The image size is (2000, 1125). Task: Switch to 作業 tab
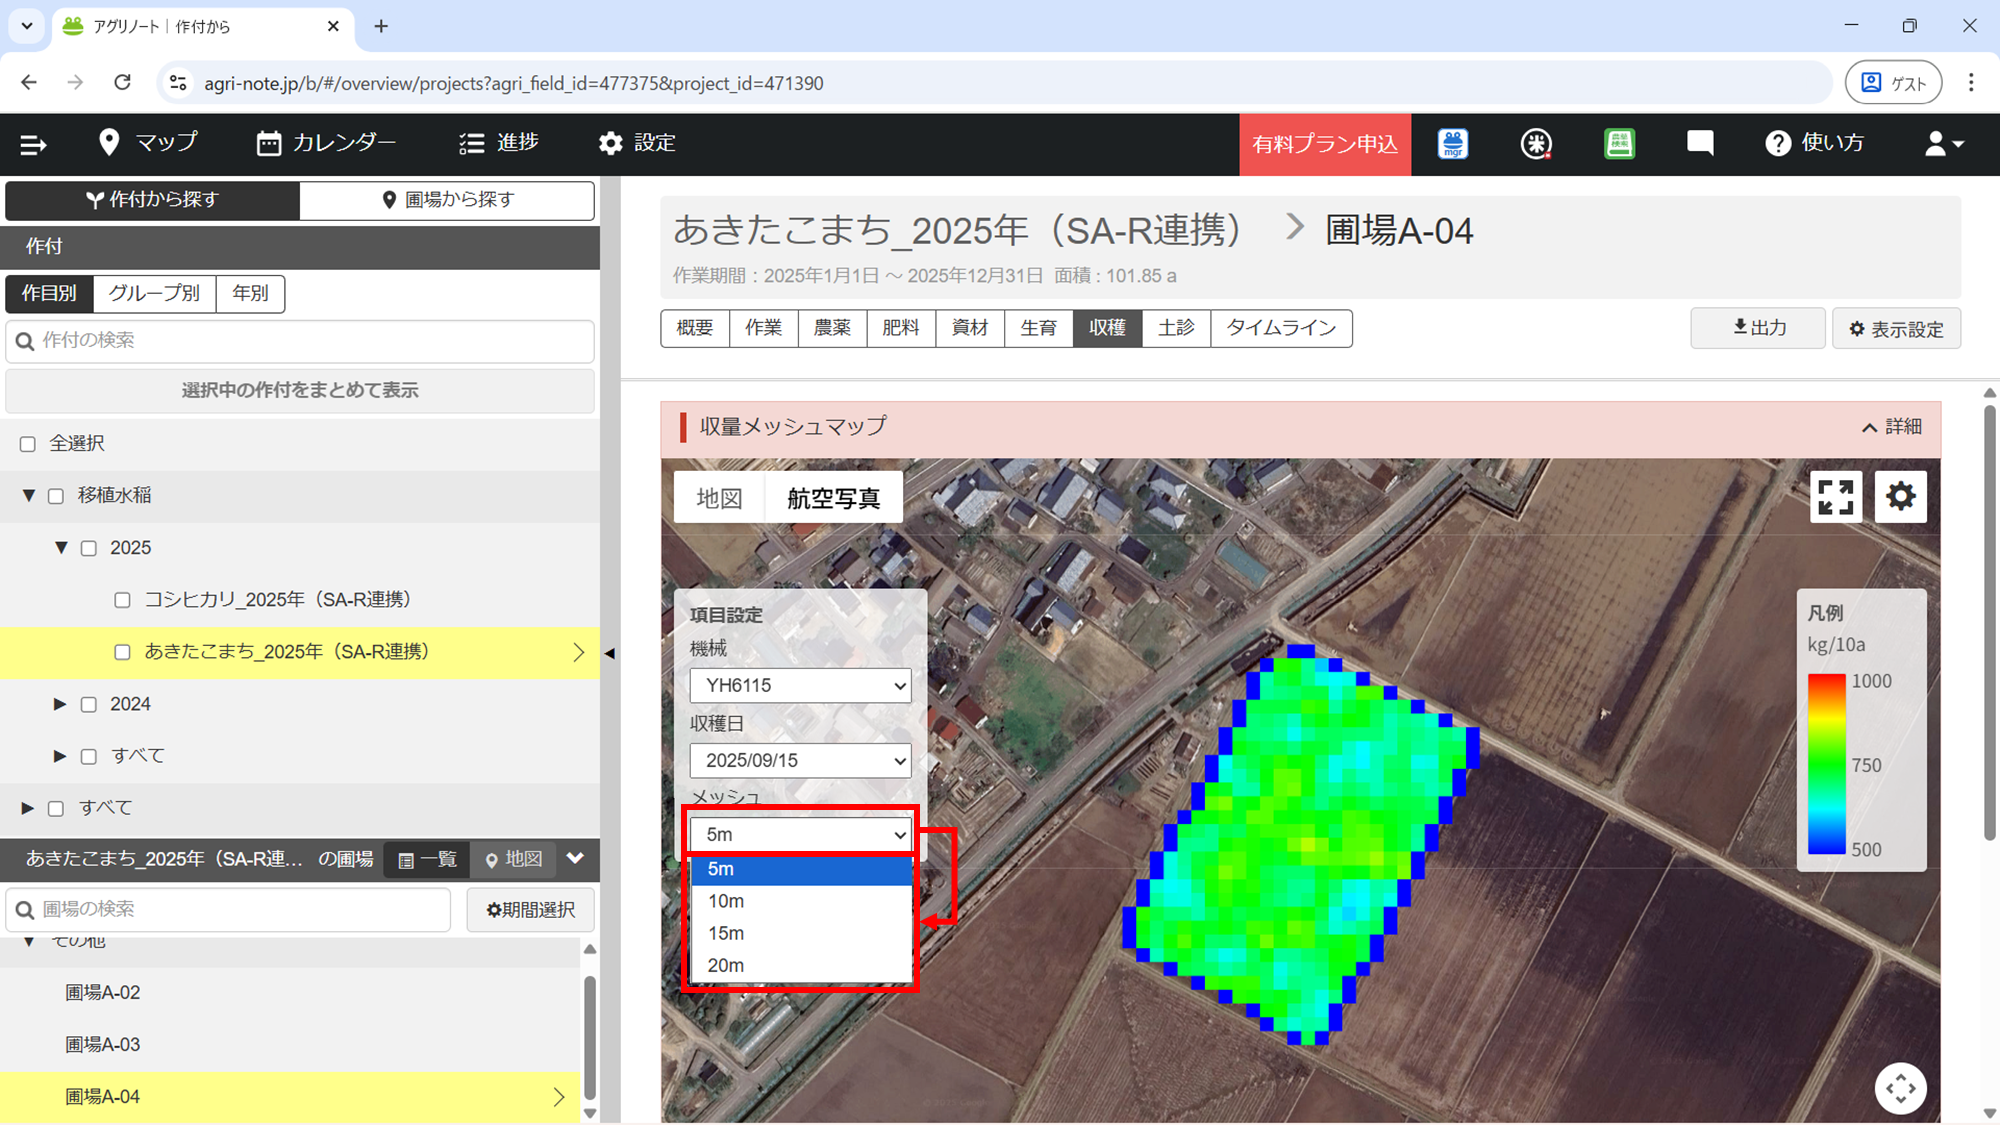pyautogui.click(x=764, y=328)
